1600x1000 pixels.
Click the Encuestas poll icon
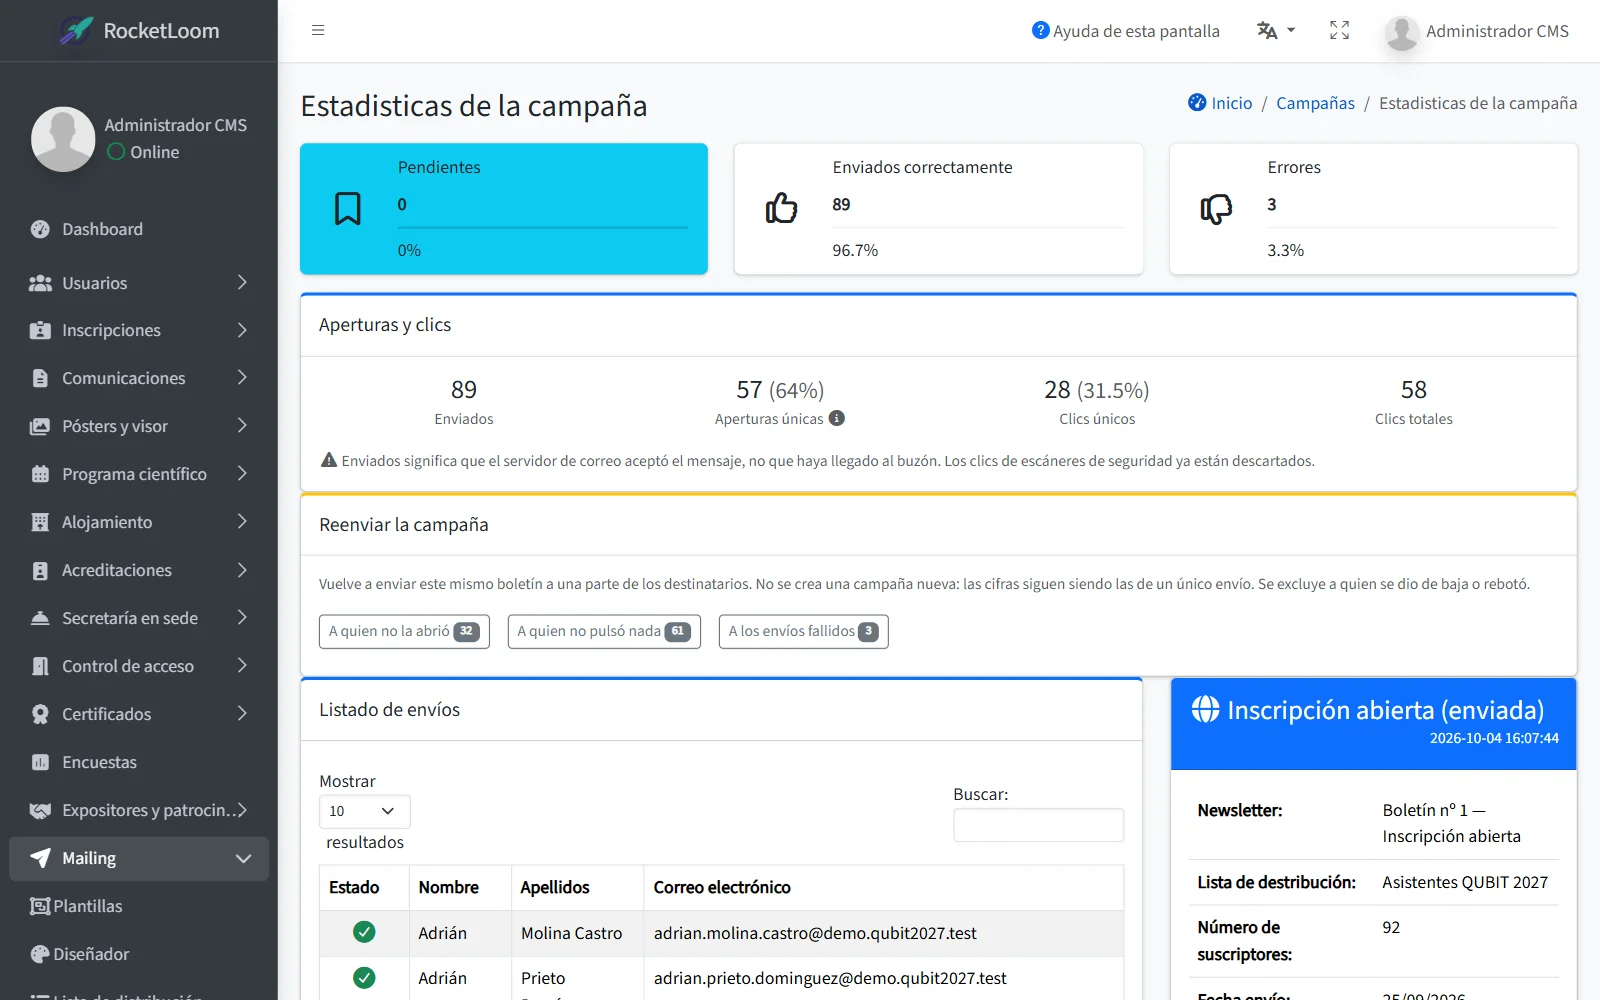[x=40, y=762]
